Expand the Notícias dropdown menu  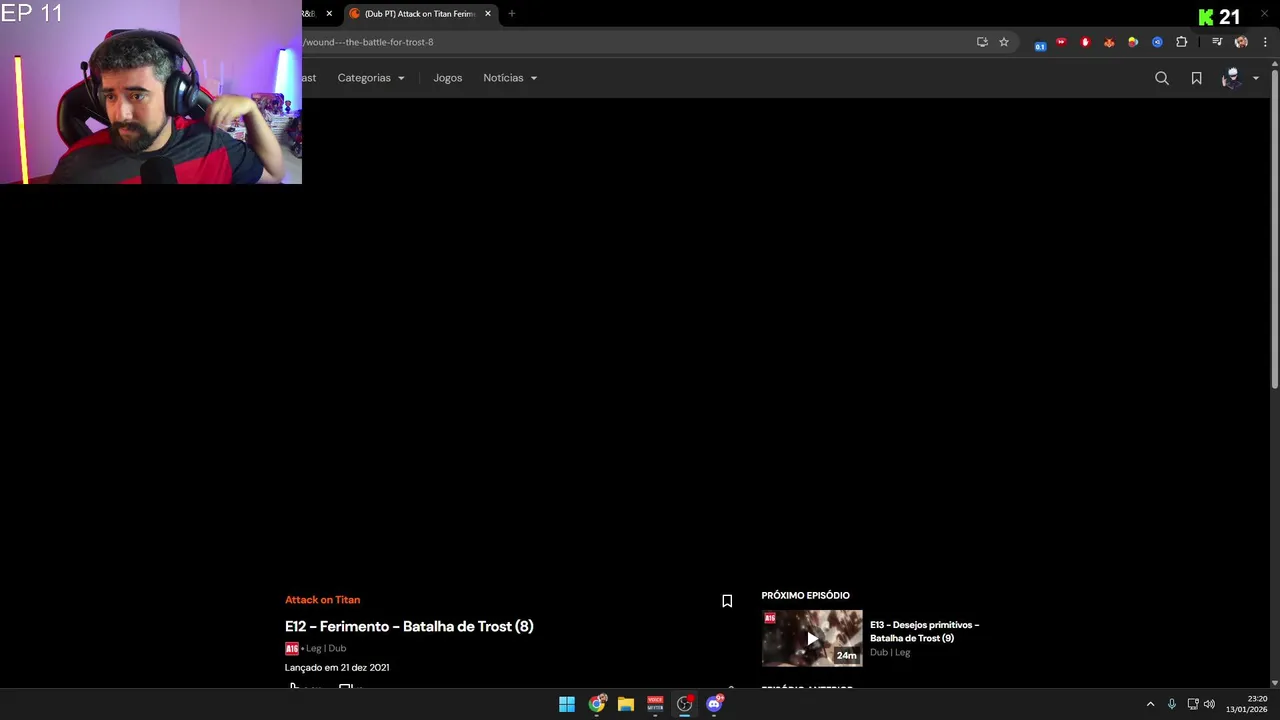point(510,78)
